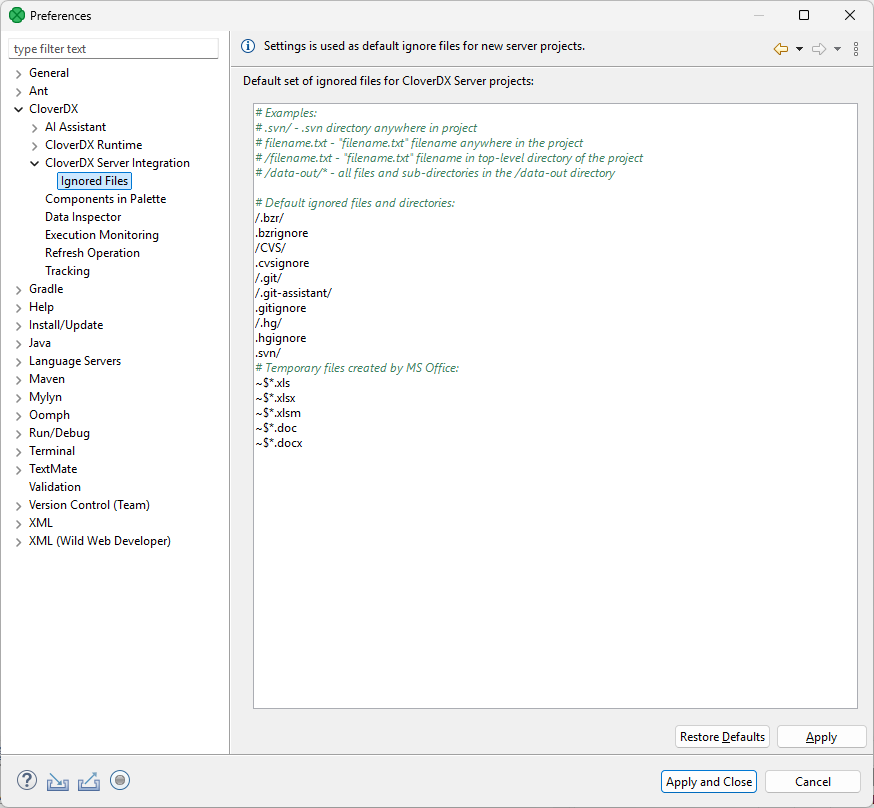Expand the Java tree node
874x808 pixels.
(18, 344)
